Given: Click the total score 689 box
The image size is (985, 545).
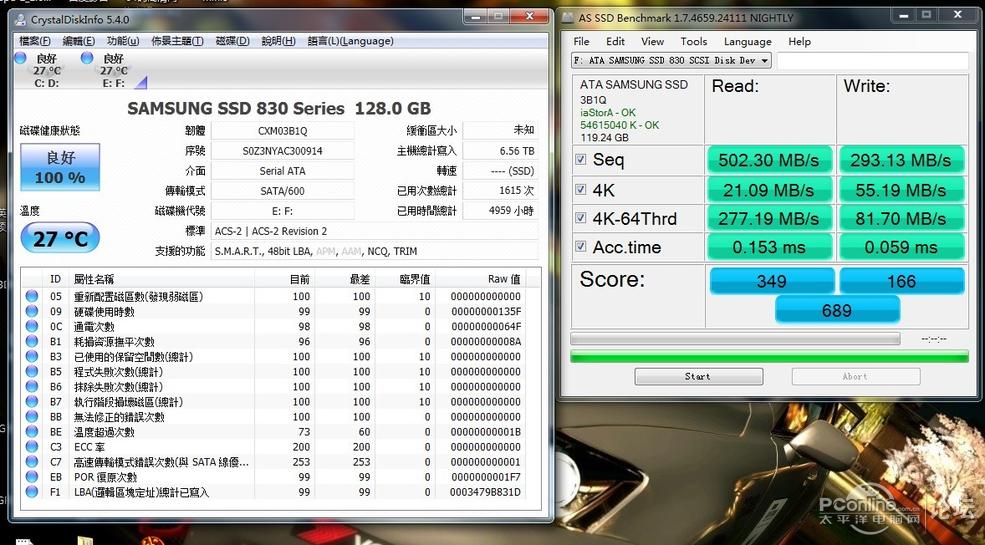Looking at the screenshot, I should click(x=837, y=310).
